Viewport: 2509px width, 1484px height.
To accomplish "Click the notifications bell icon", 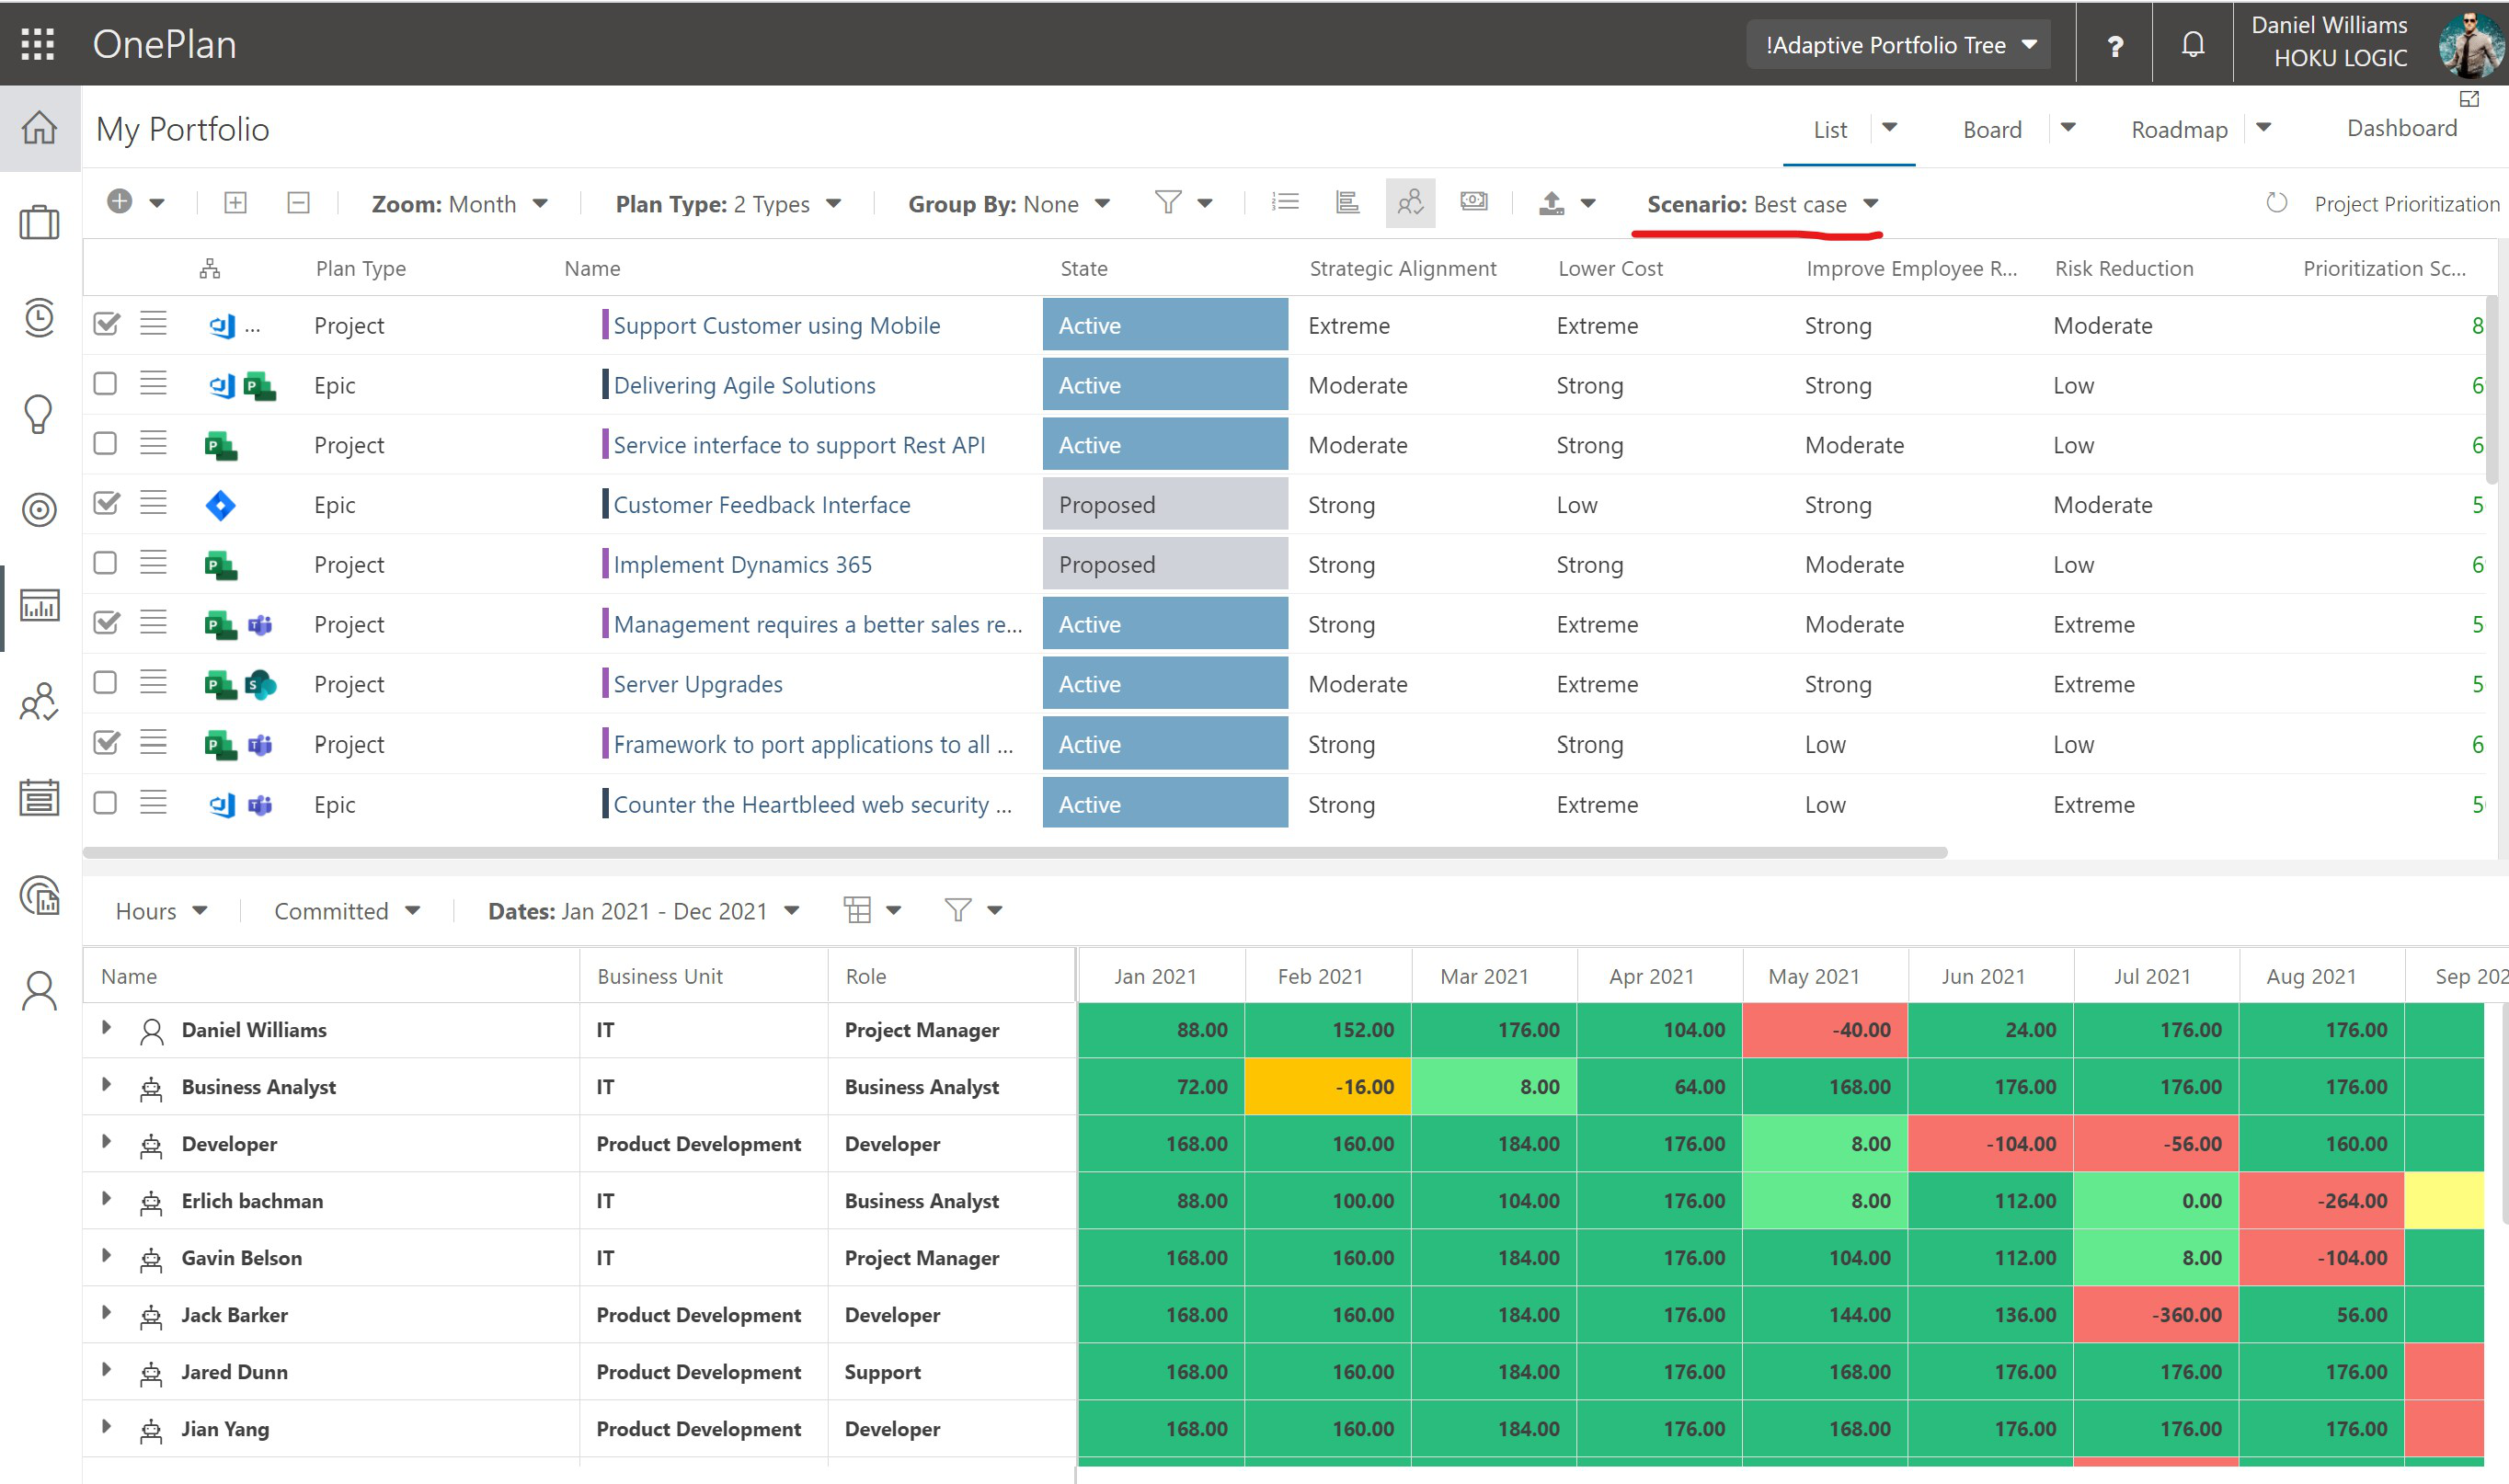I will 2196,42.
